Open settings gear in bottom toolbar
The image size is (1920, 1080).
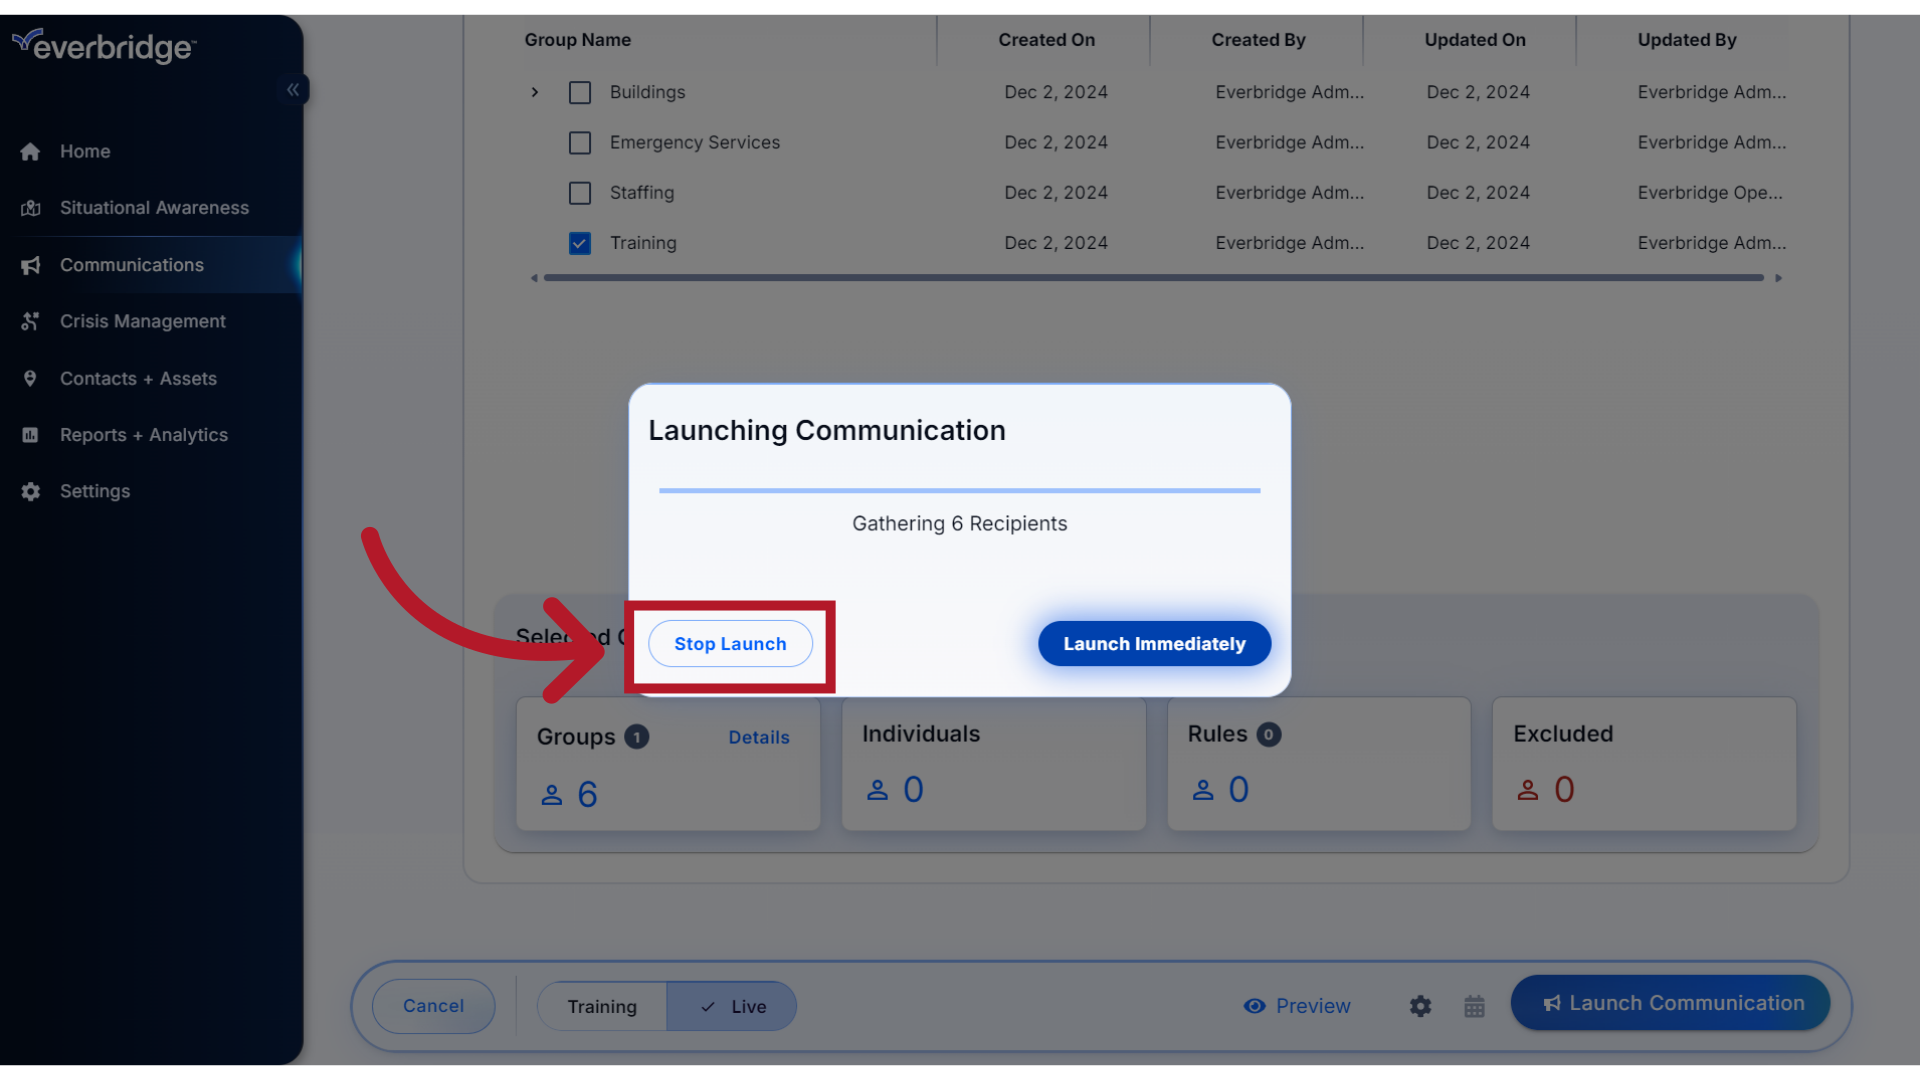(1420, 1006)
